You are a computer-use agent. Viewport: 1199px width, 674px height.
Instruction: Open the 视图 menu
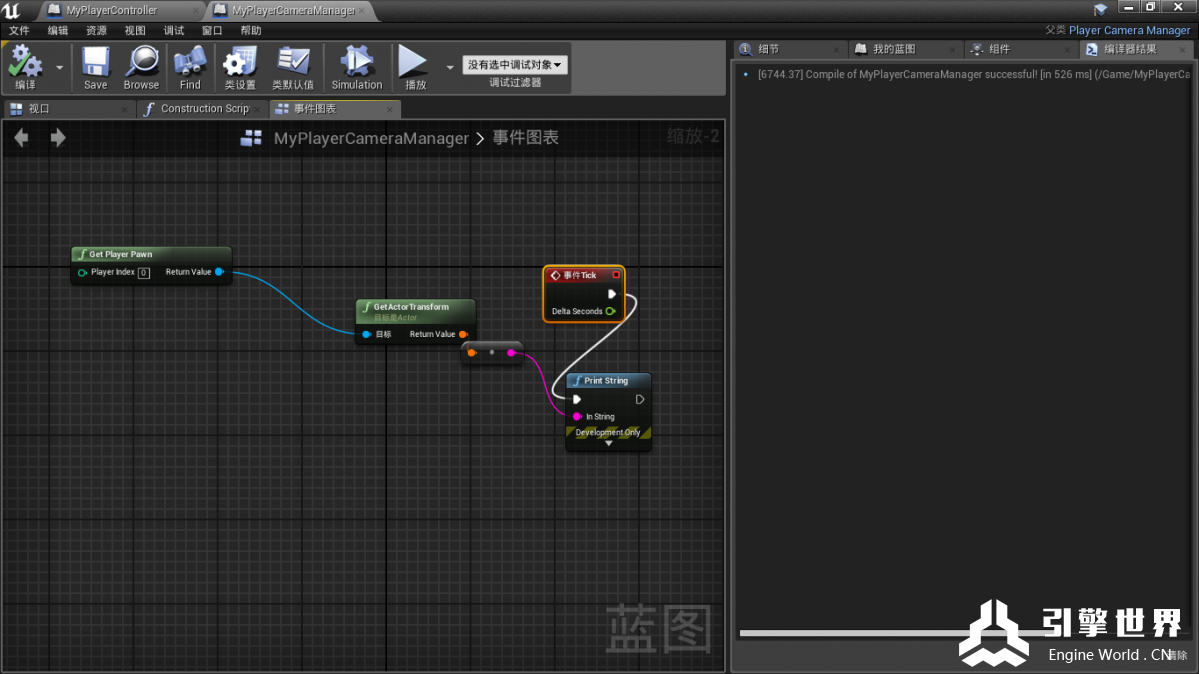click(135, 31)
